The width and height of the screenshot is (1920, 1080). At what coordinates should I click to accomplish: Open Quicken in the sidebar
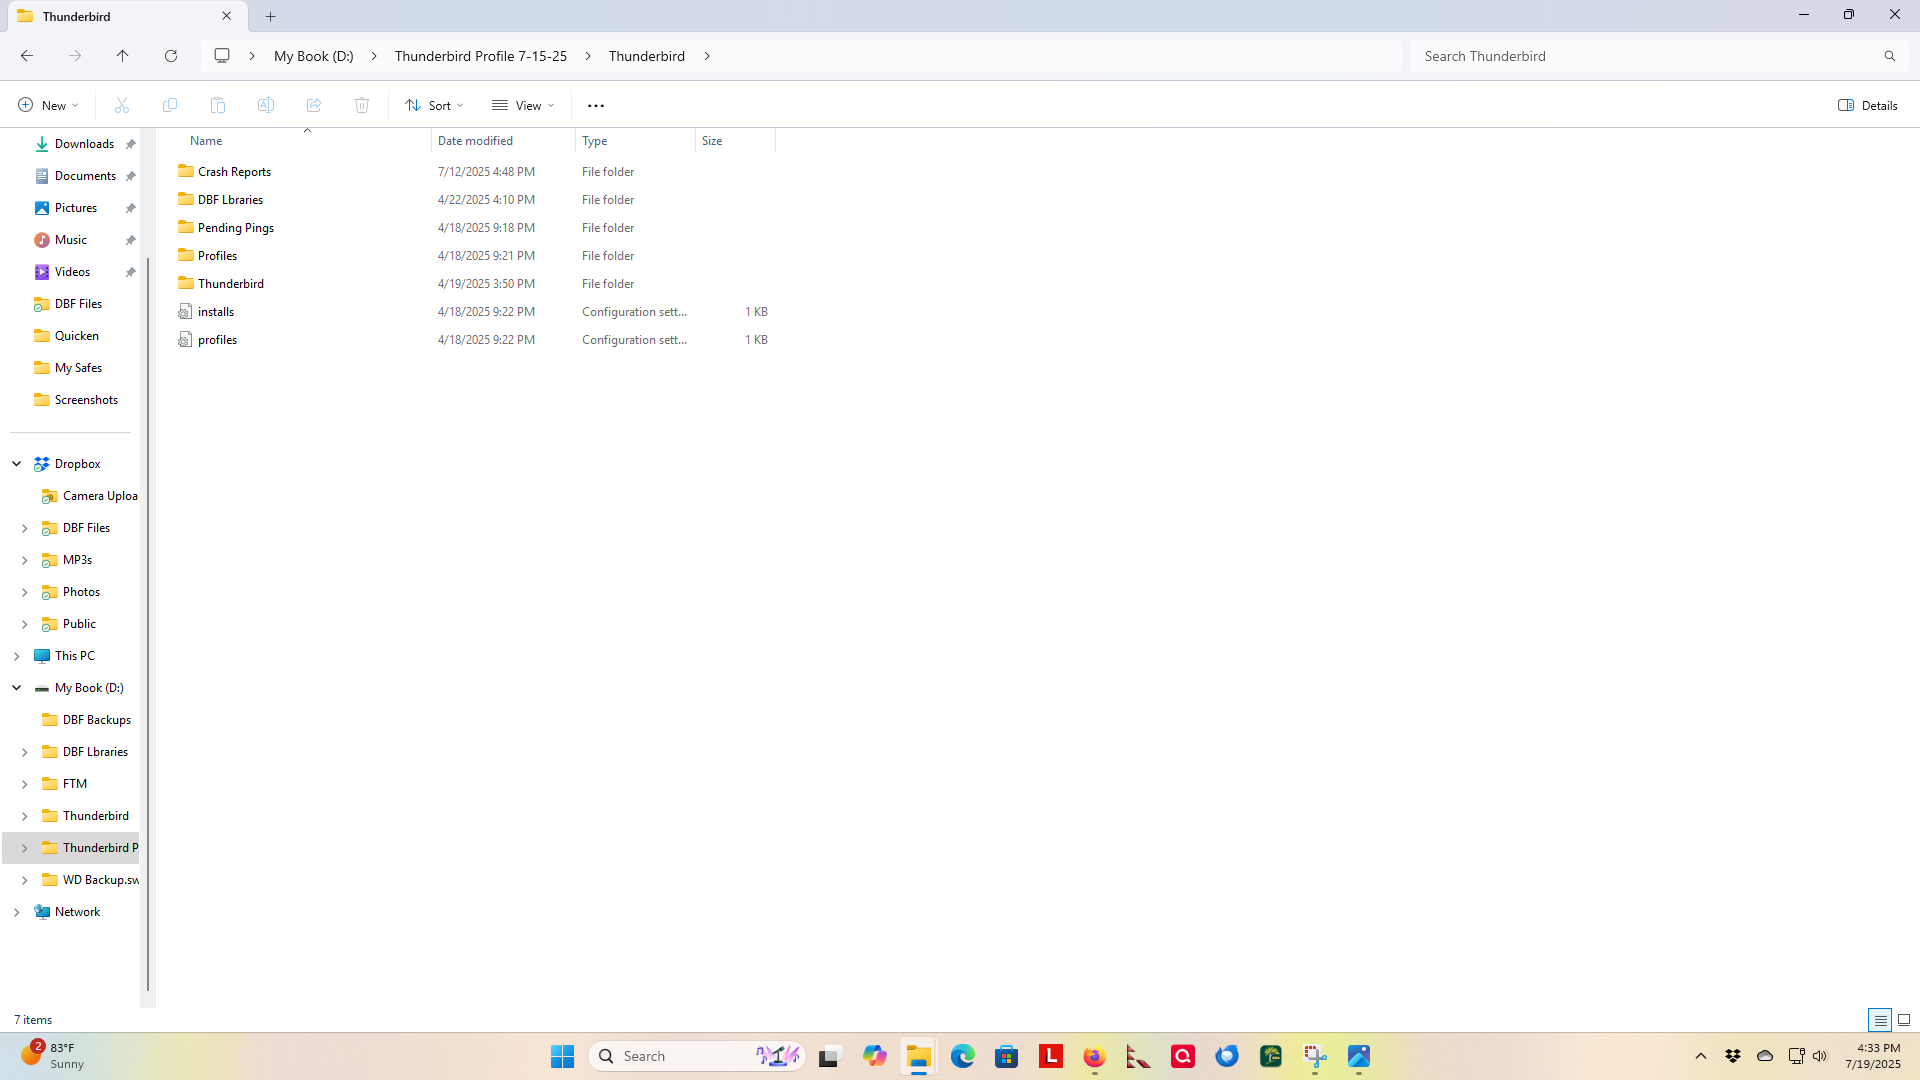pyautogui.click(x=74, y=336)
